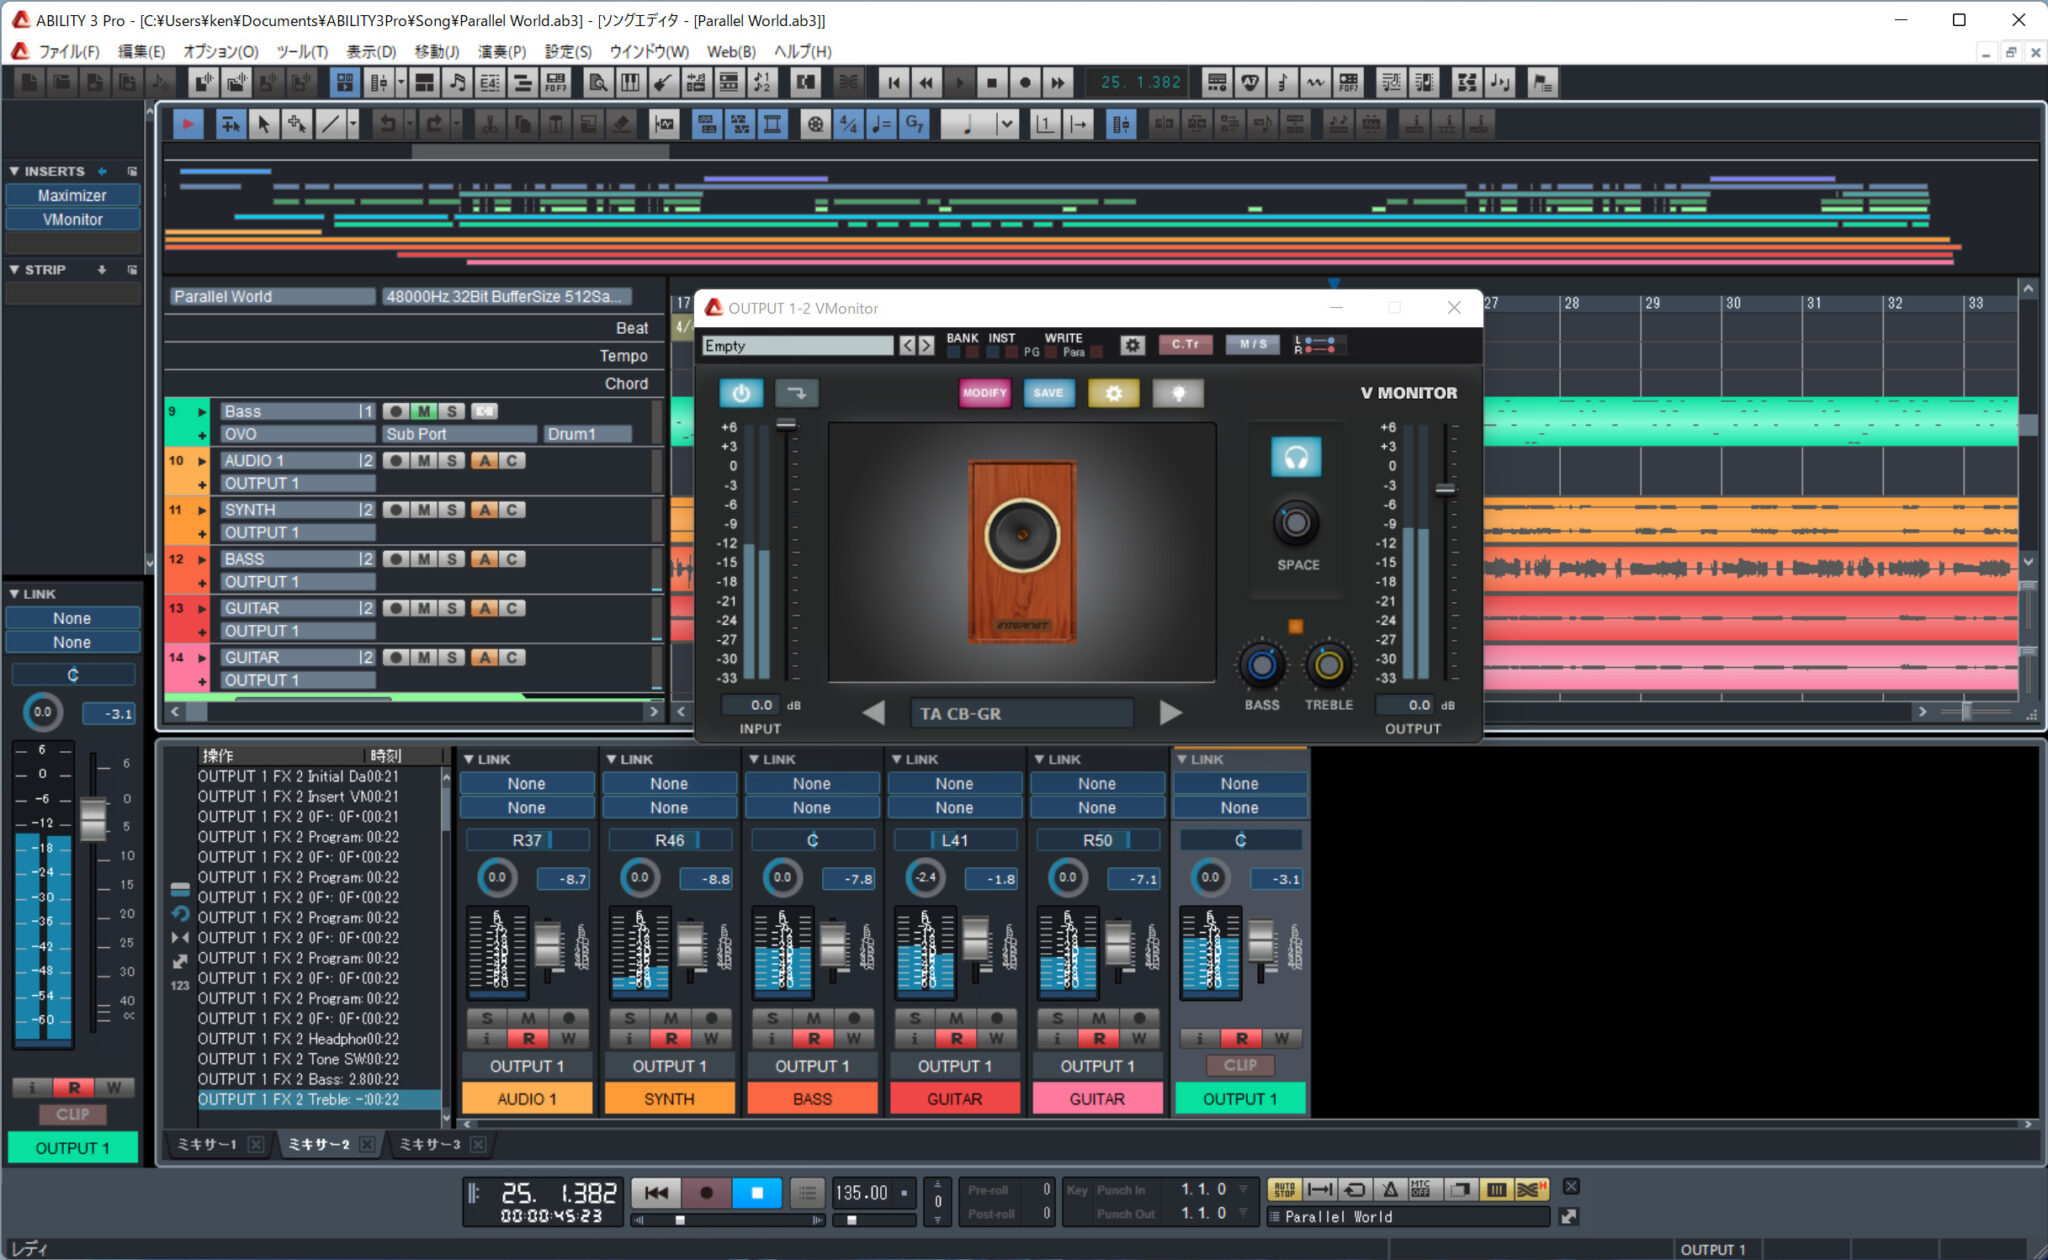This screenshot has width=2048, height=1260.
Task: Click the C.Tr button in the VMonitor header
Action: (x=1185, y=344)
